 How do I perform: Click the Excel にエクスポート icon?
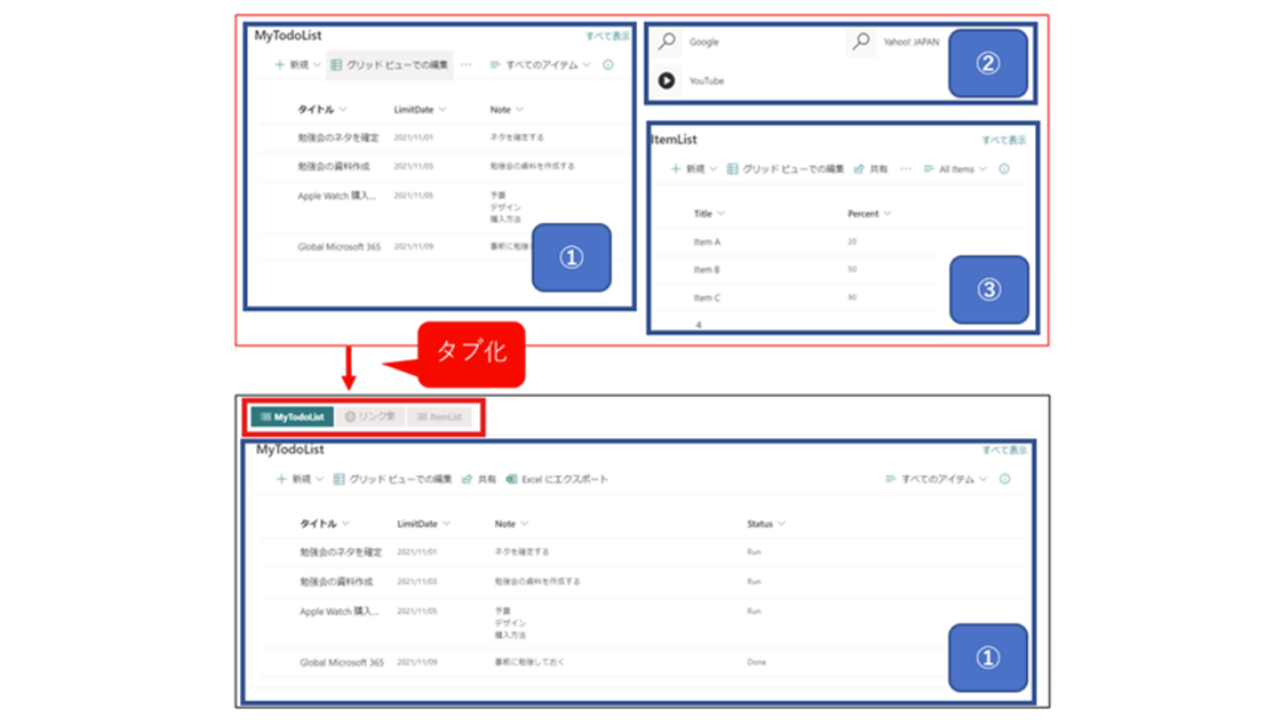pos(512,480)
